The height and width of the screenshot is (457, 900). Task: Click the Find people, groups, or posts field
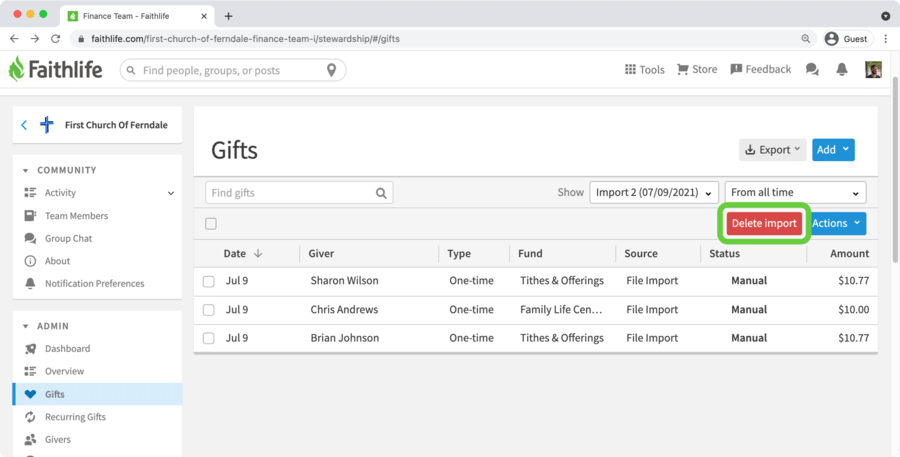click(232, 70)
